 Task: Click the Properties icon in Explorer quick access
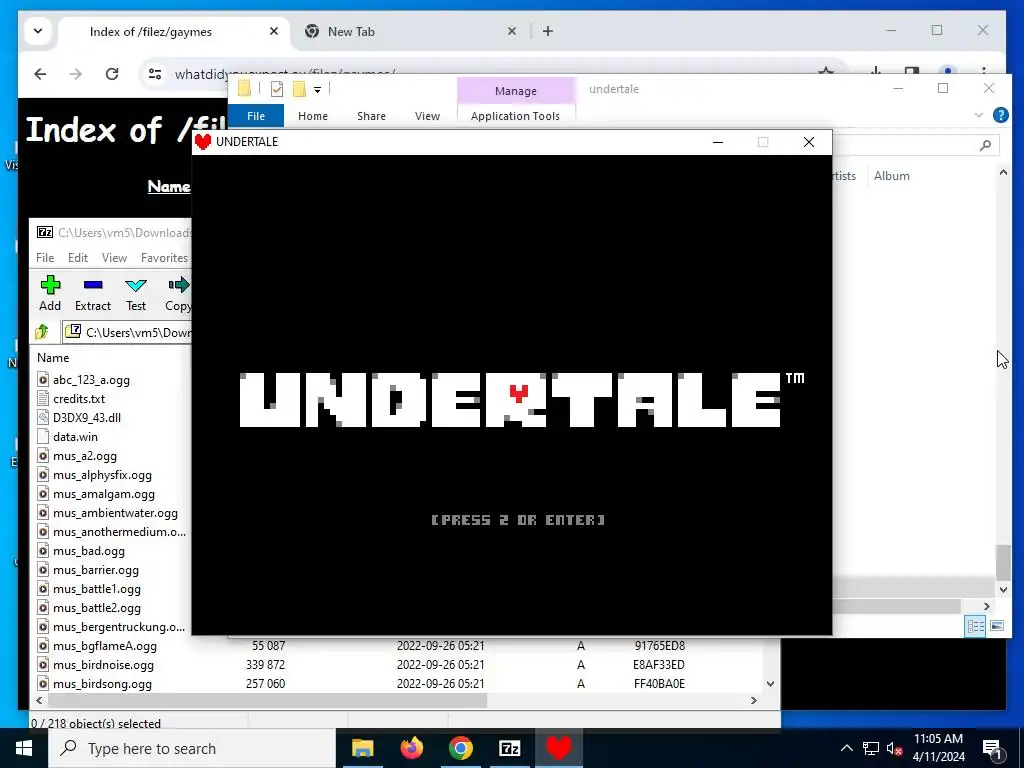[x=277, y=89]
